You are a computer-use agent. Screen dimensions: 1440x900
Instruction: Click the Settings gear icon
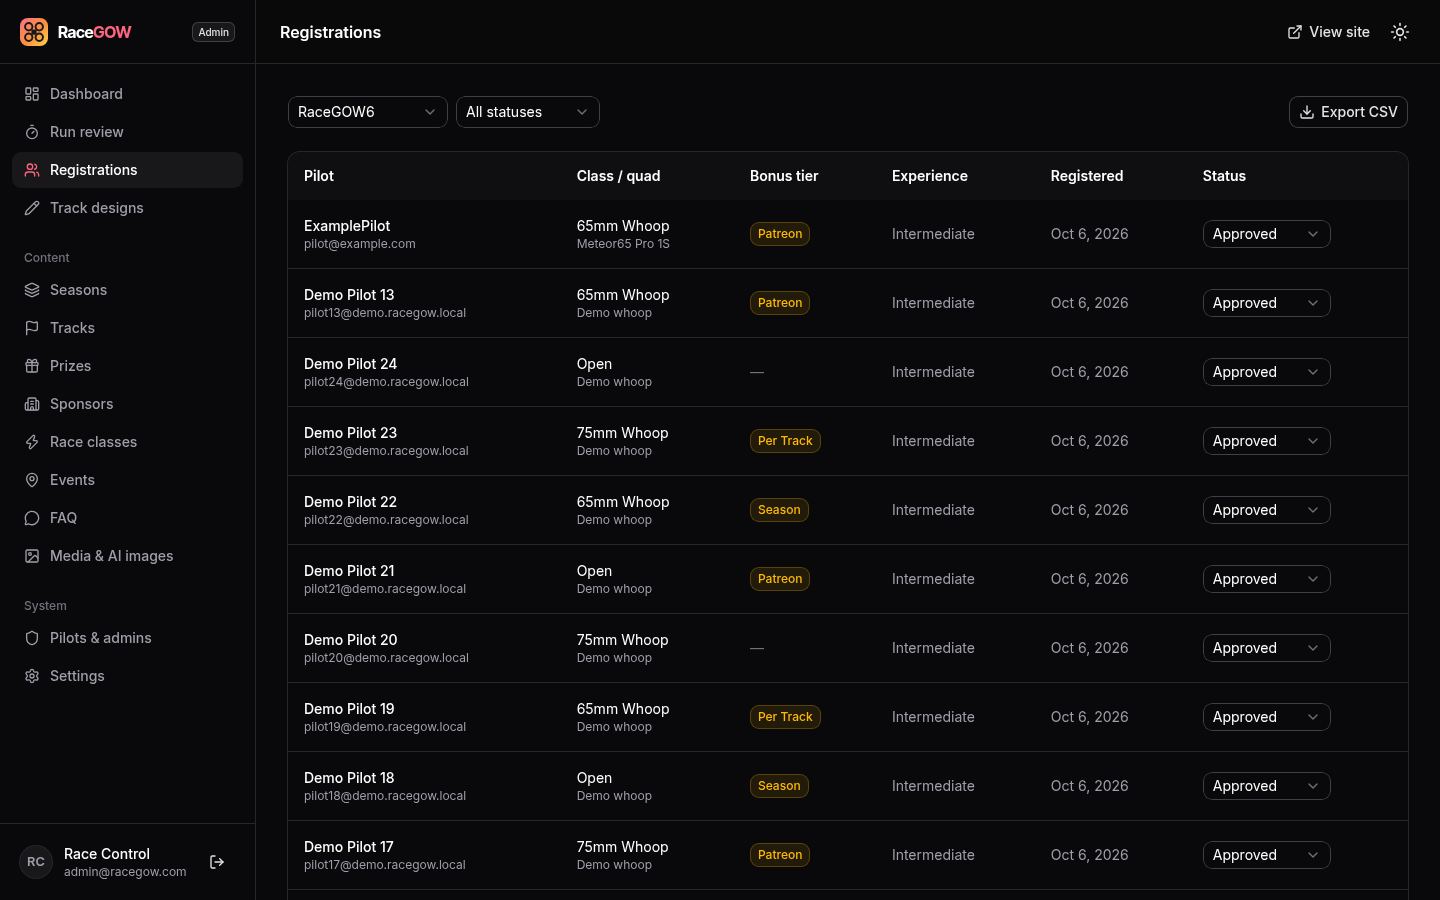pos(32,676)
